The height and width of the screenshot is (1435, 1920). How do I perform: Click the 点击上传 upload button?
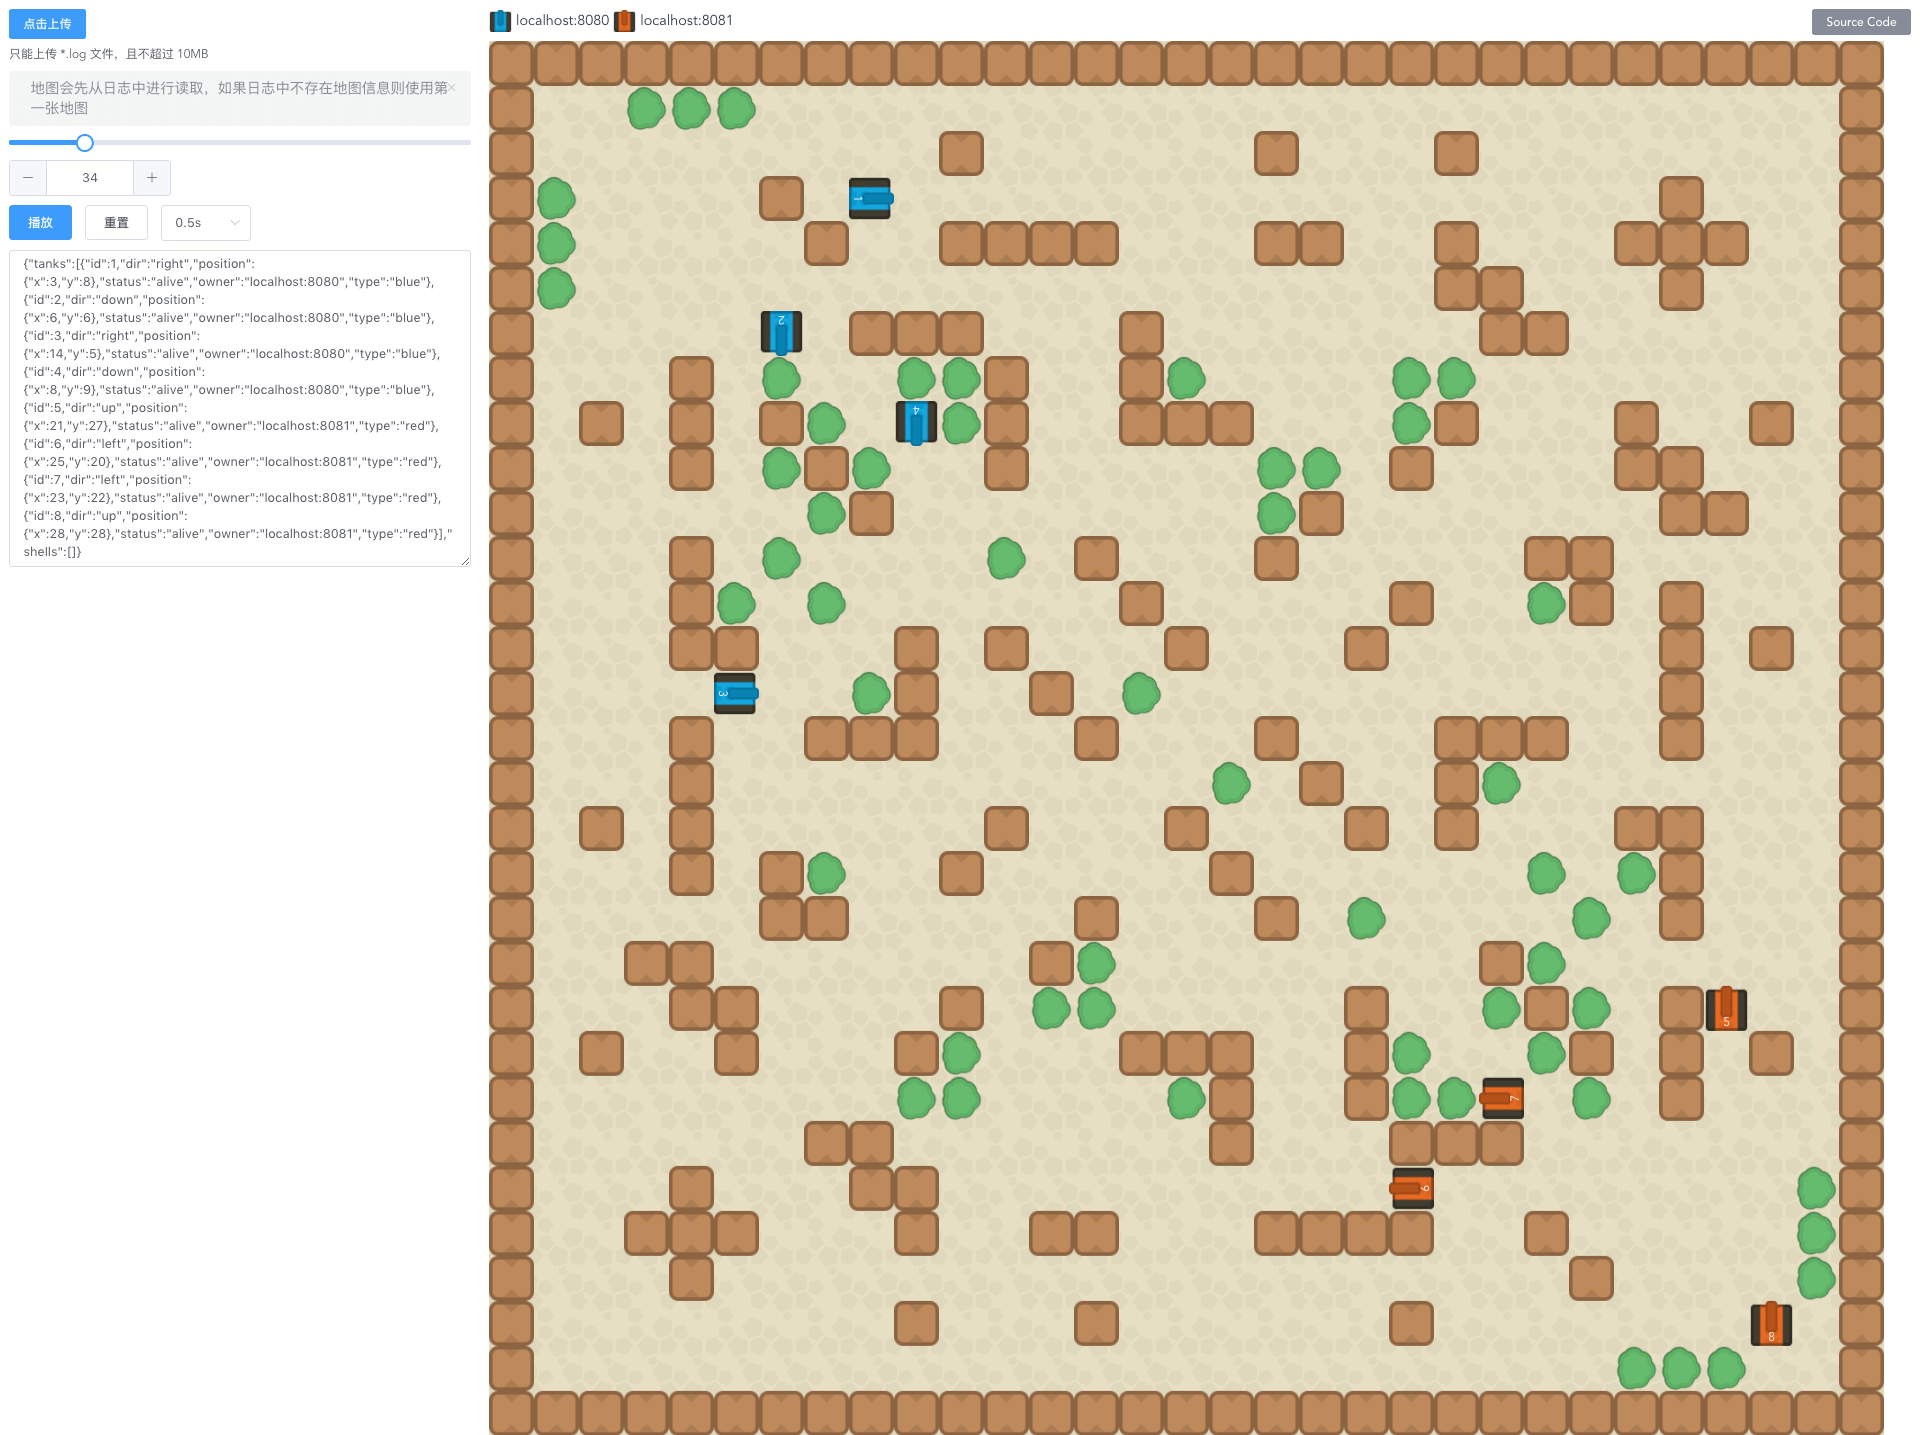pos(47,24)
